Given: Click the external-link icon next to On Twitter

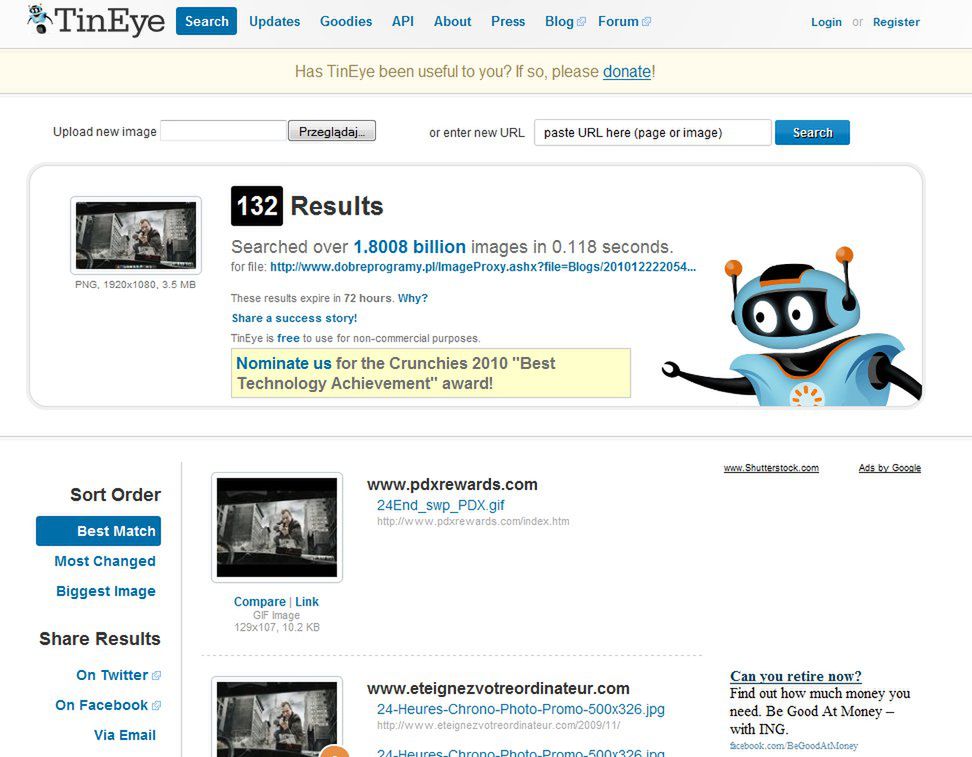Looking at the screenshot, I should click(156, 675).
